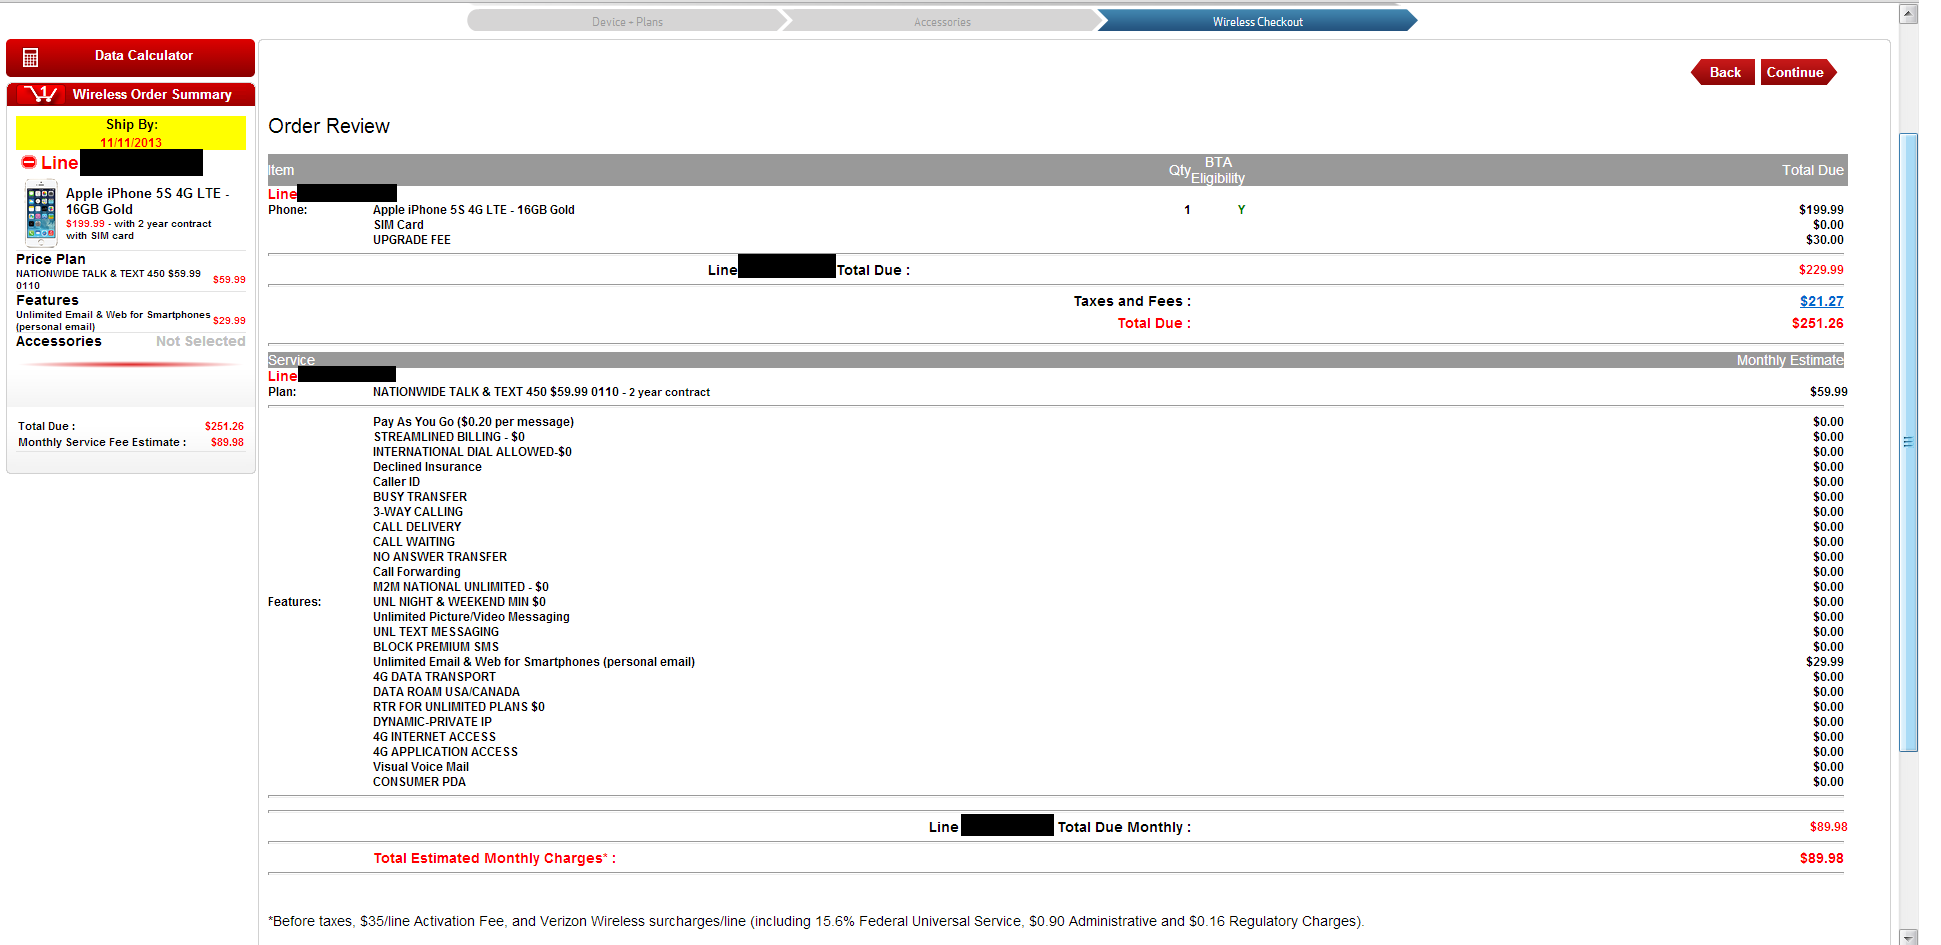The image size is (1941, 945).
Task: Click the Data Calculator calculator icon
Action: point(30,57)
